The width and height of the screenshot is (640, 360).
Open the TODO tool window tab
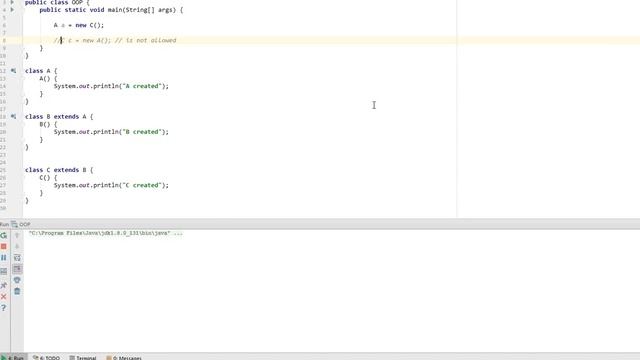(47, 358)
